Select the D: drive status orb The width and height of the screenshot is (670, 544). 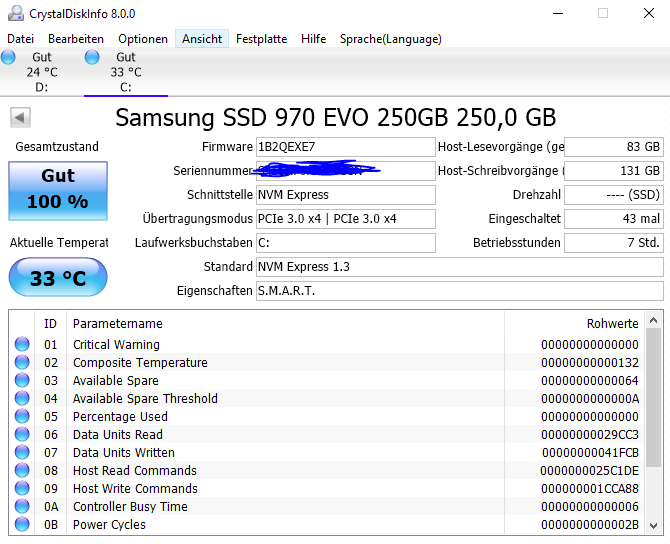(8, 57)
